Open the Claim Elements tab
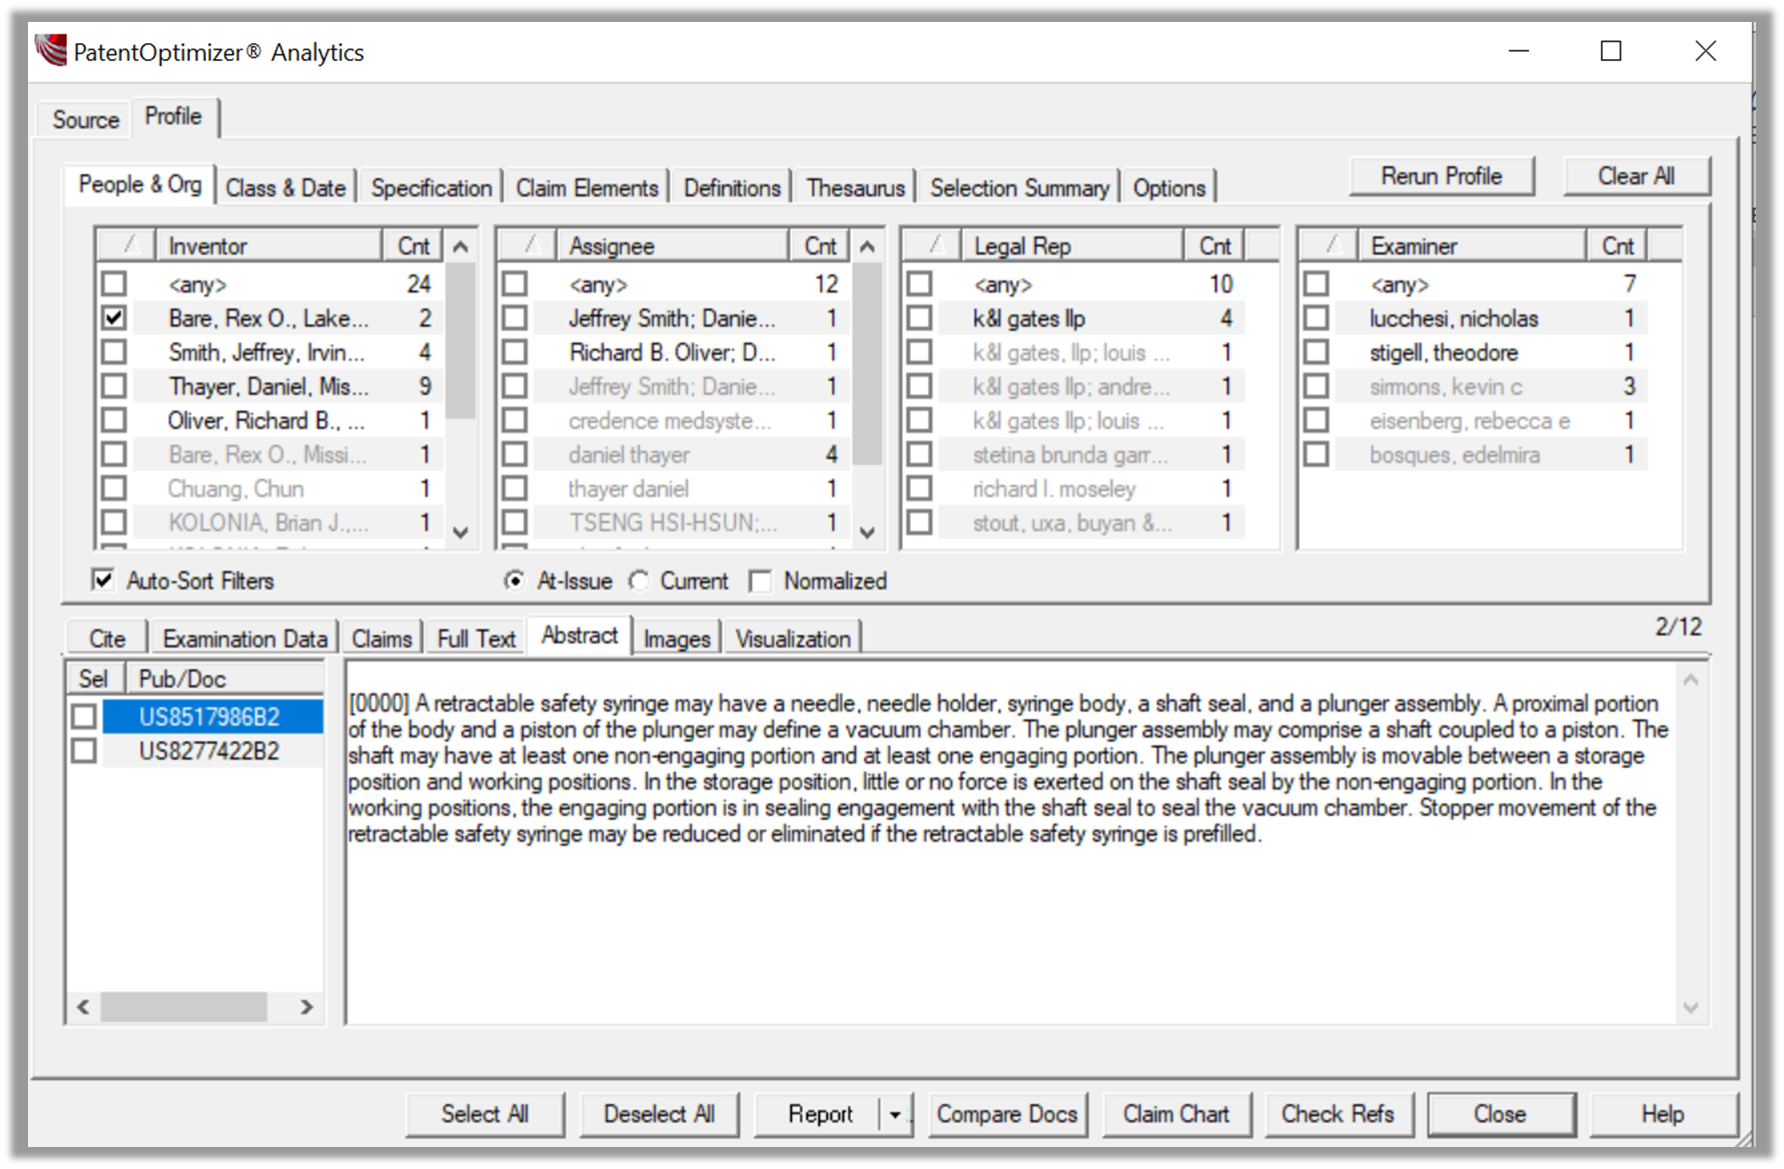 click(587, 188)
